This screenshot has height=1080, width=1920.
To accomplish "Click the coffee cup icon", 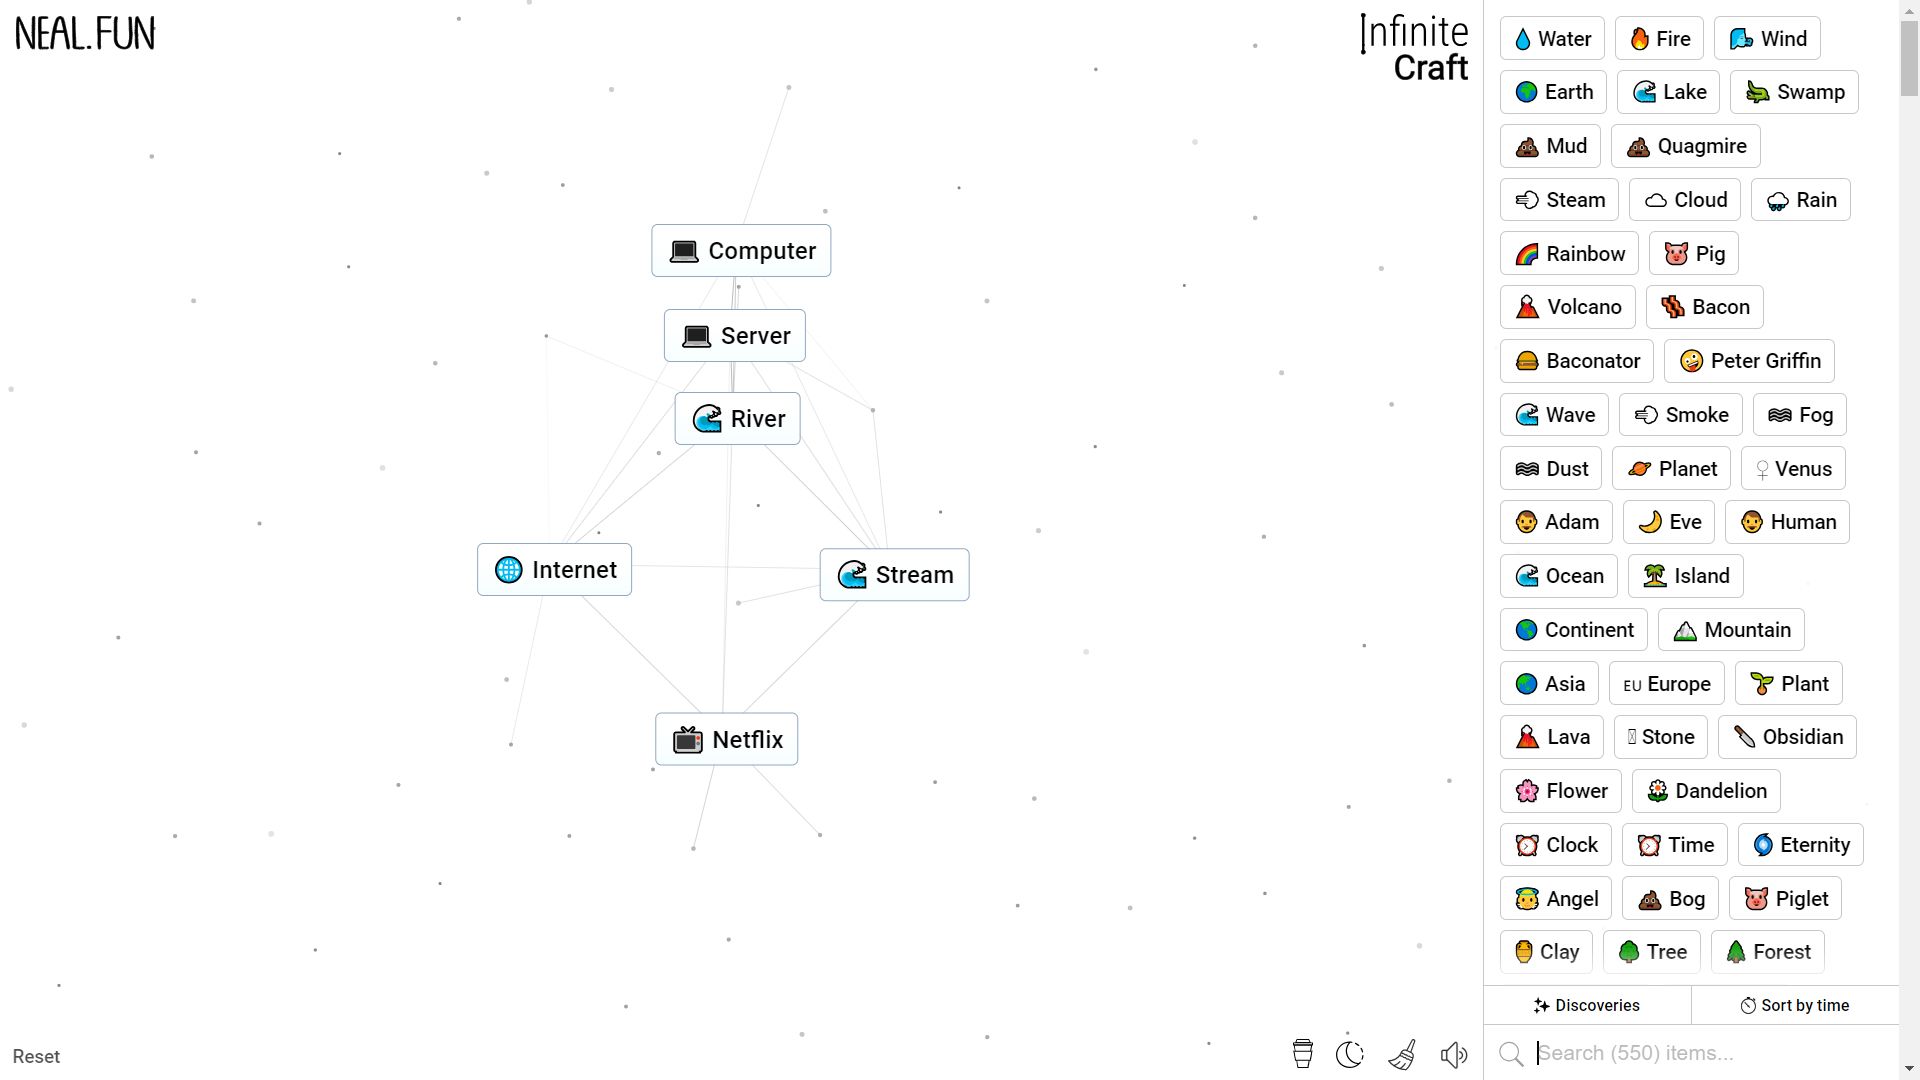I will pos(1302,1055).
